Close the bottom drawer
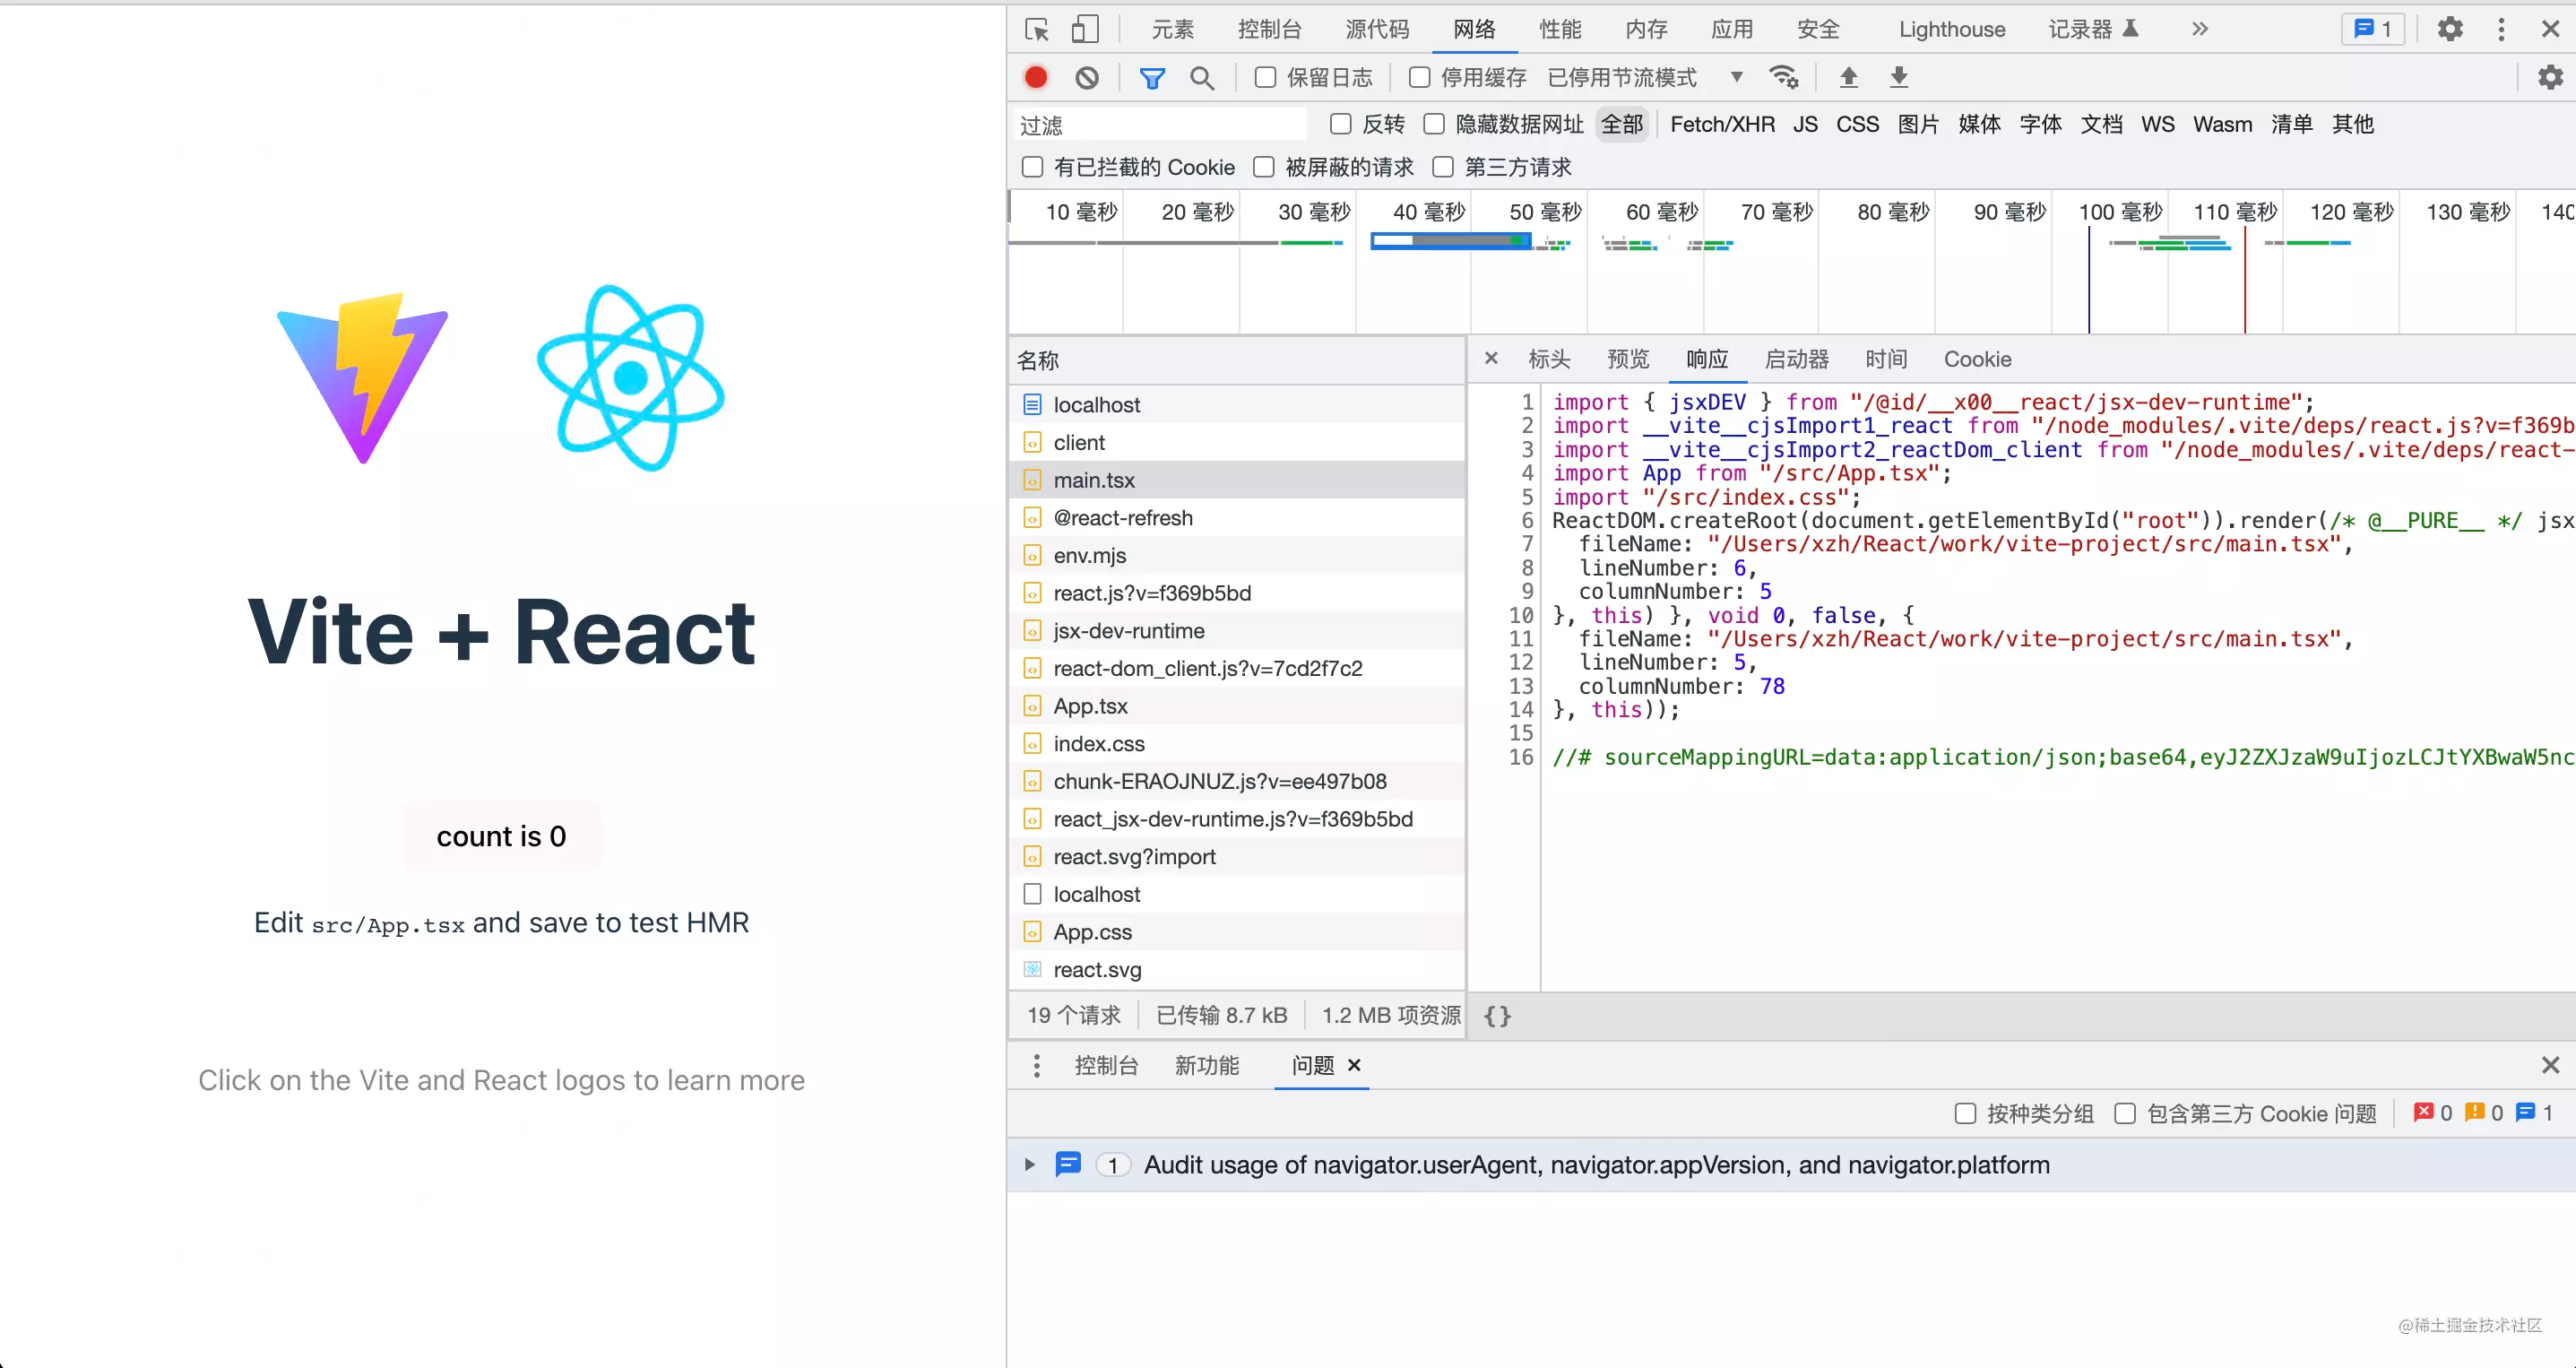The width and height of the screenshot is (2576, 1368). point(2550,1065)
